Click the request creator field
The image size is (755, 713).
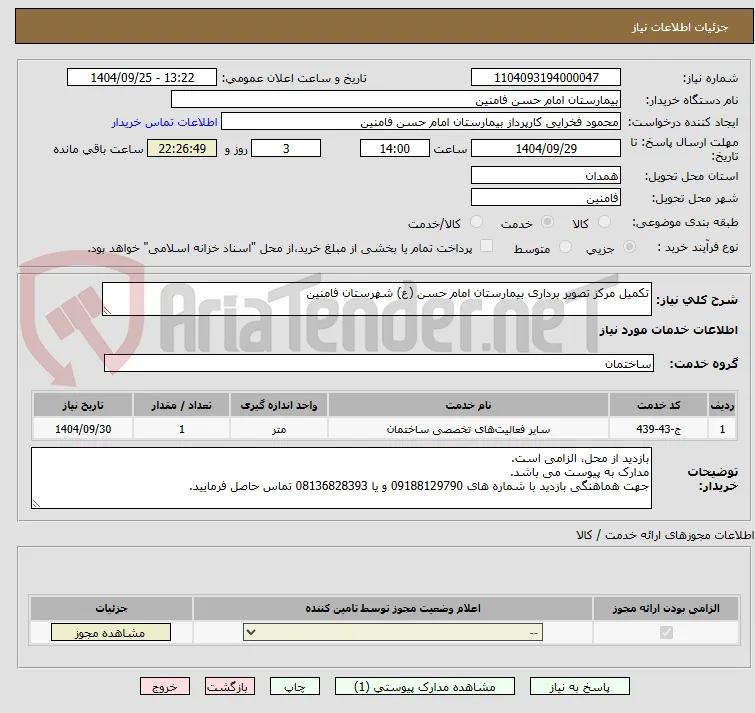click(x=421, y=122)
